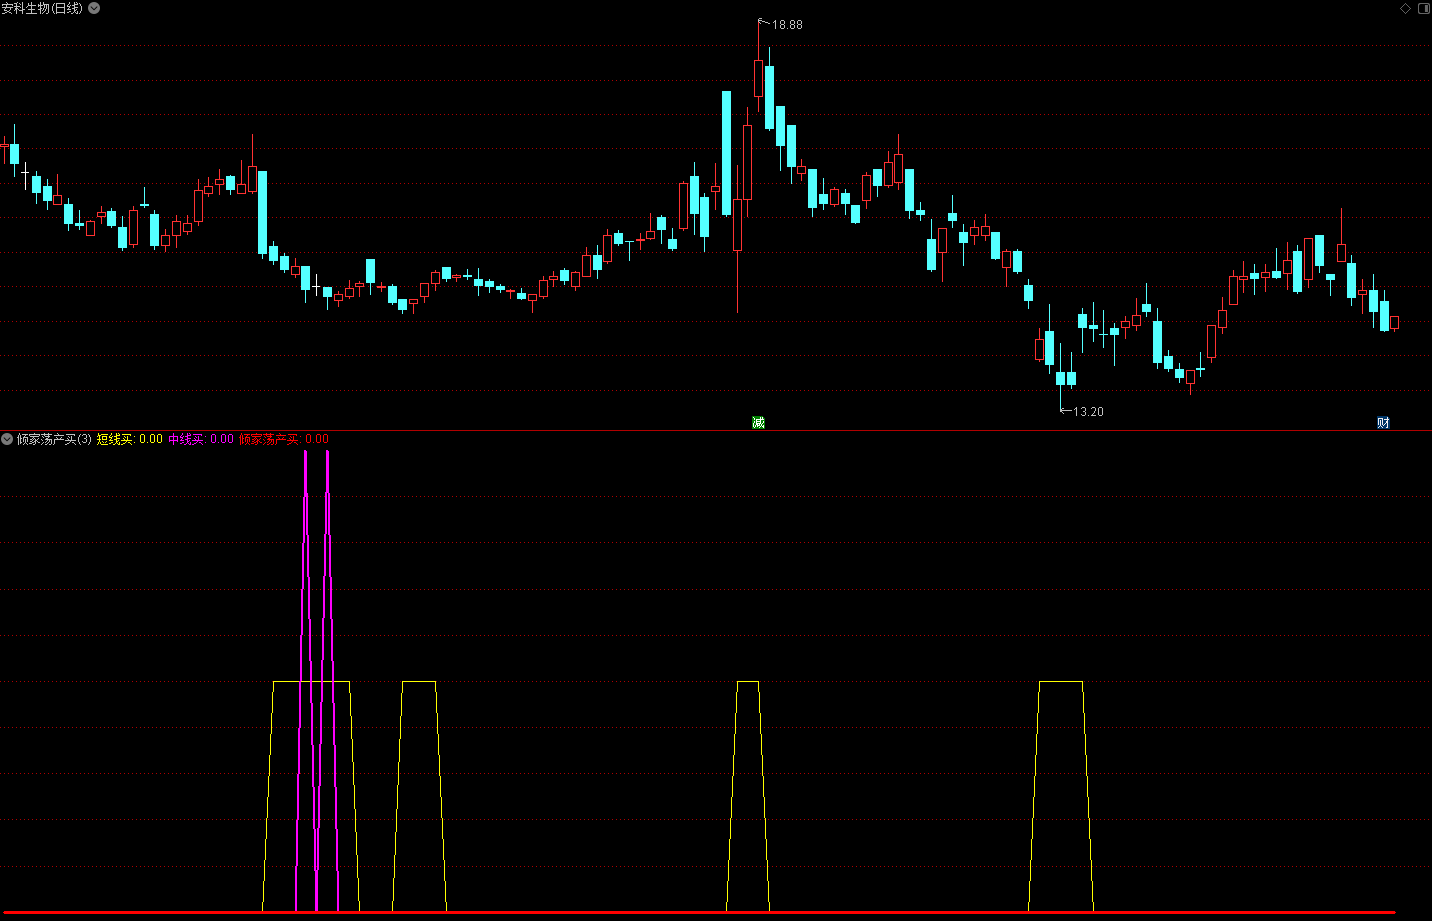Click the yellow 短线买: 0.00 label
Image resolution: width=1432 pixels, height=921 pixels.
129,439
